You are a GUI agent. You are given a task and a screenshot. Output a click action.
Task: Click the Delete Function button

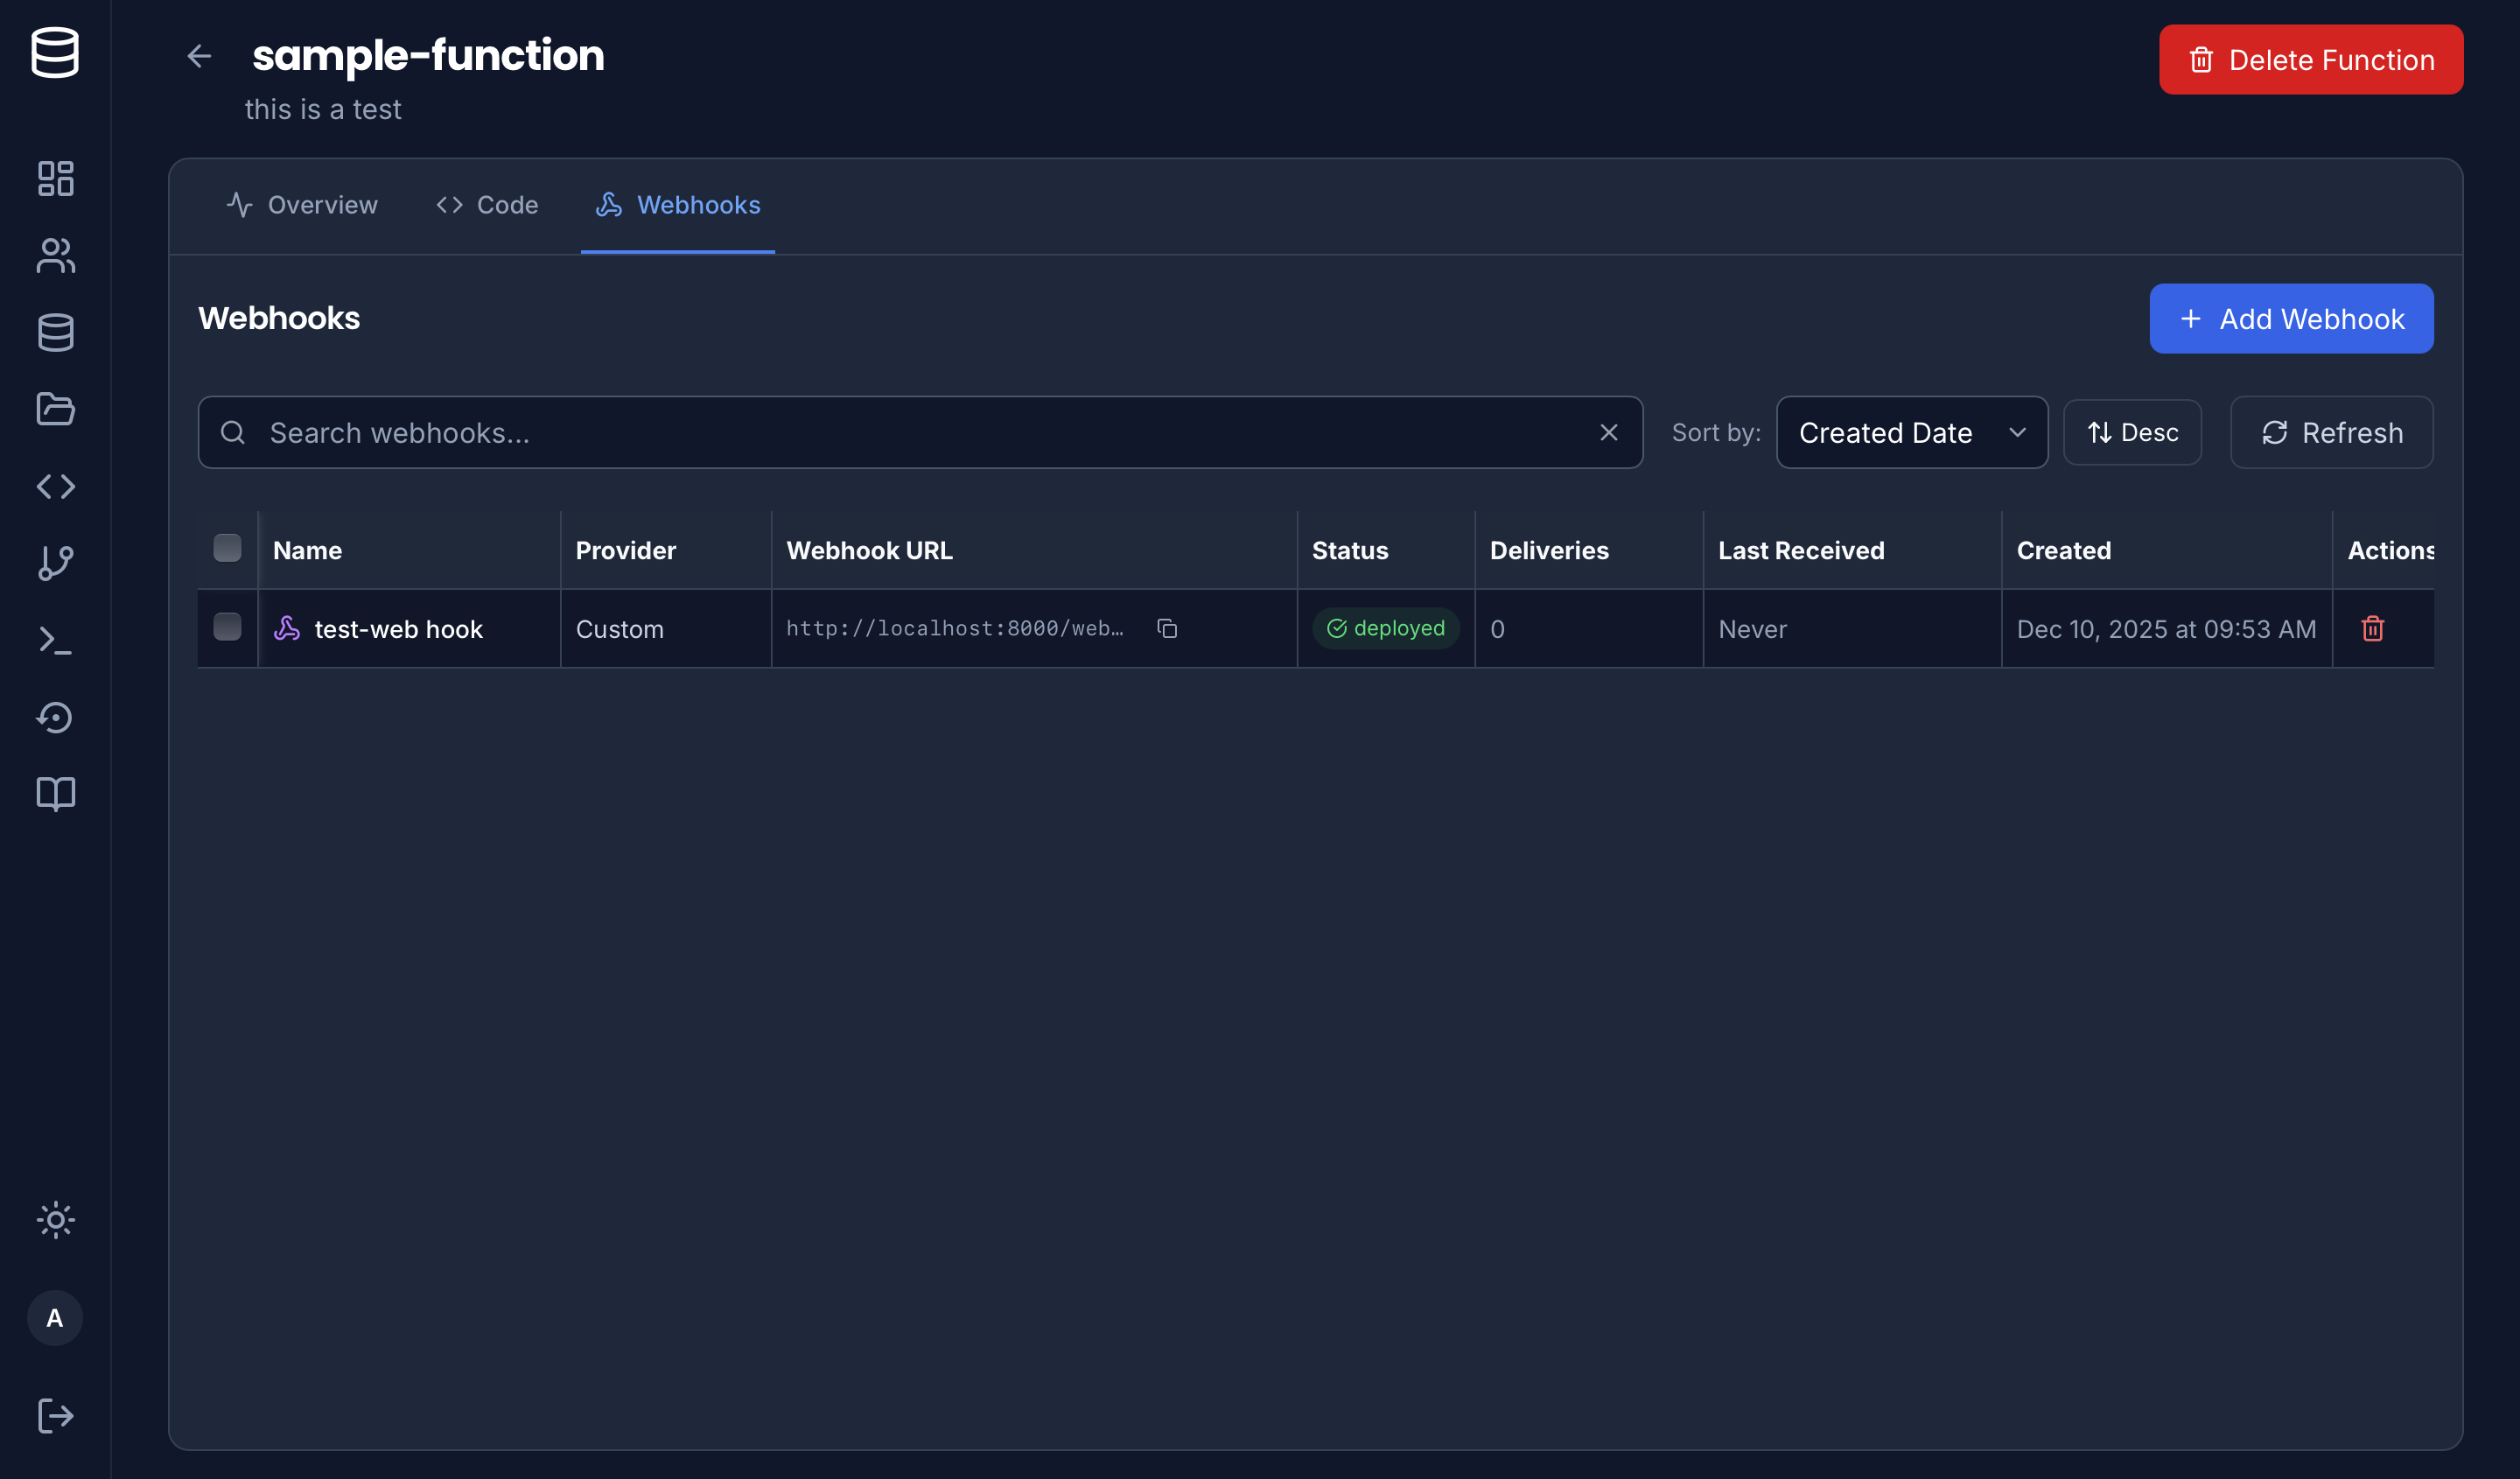click(x=2310, y=59)
